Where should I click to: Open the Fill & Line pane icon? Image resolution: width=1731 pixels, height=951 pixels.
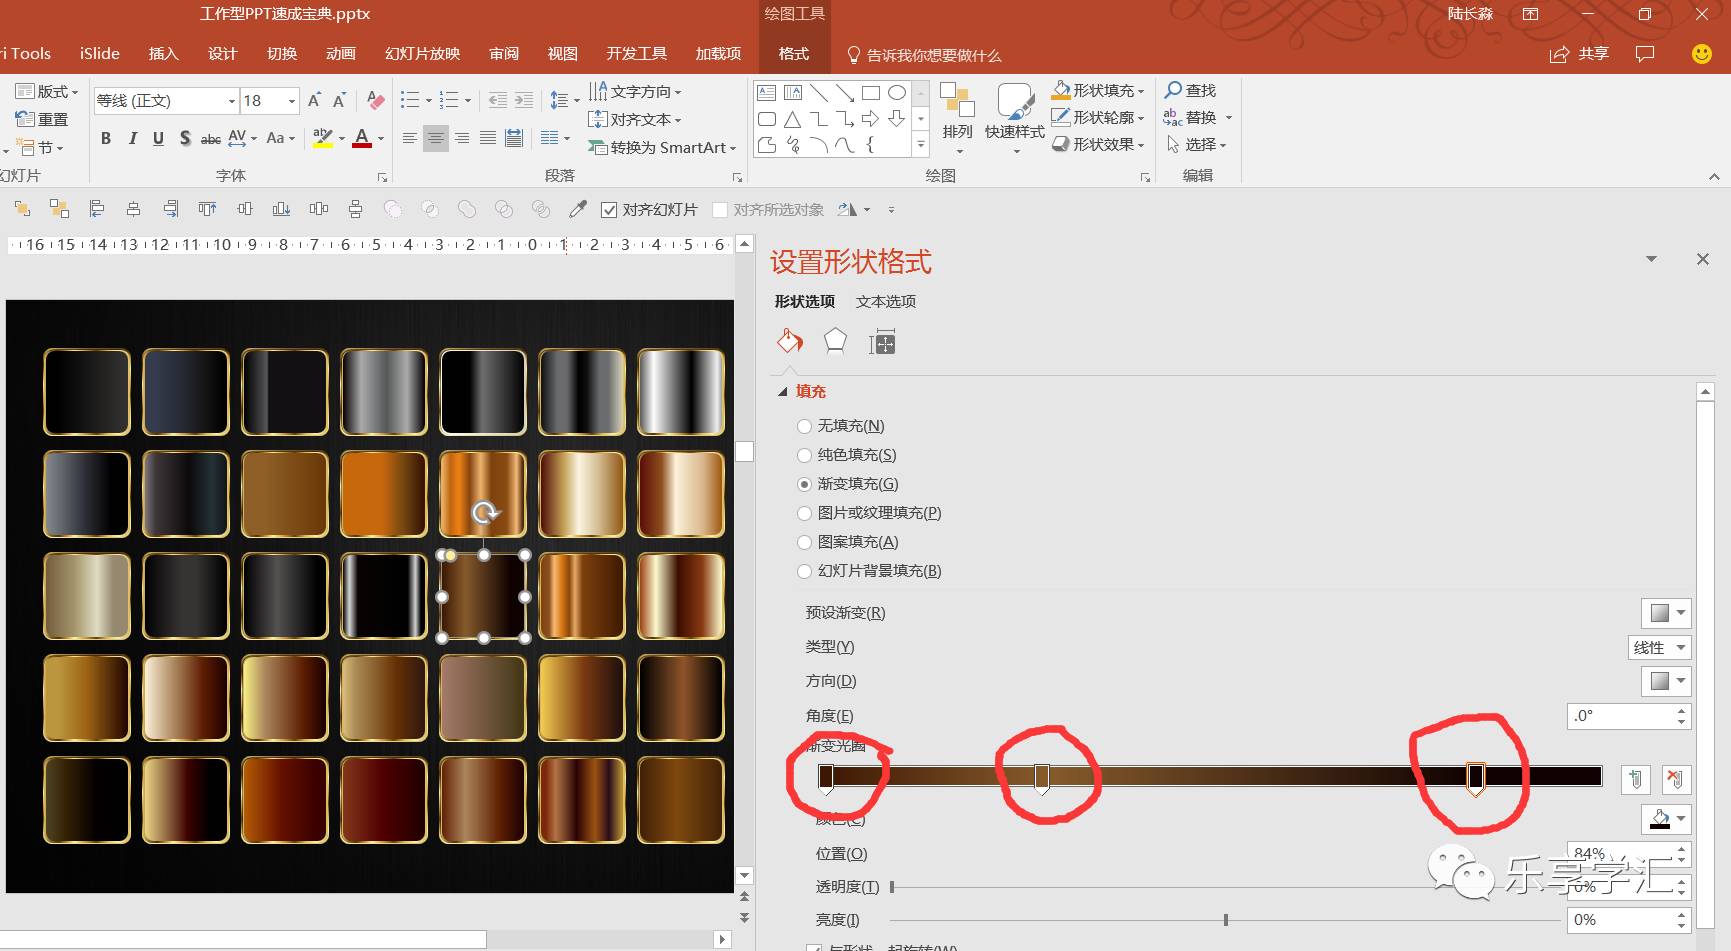(790, 342)
